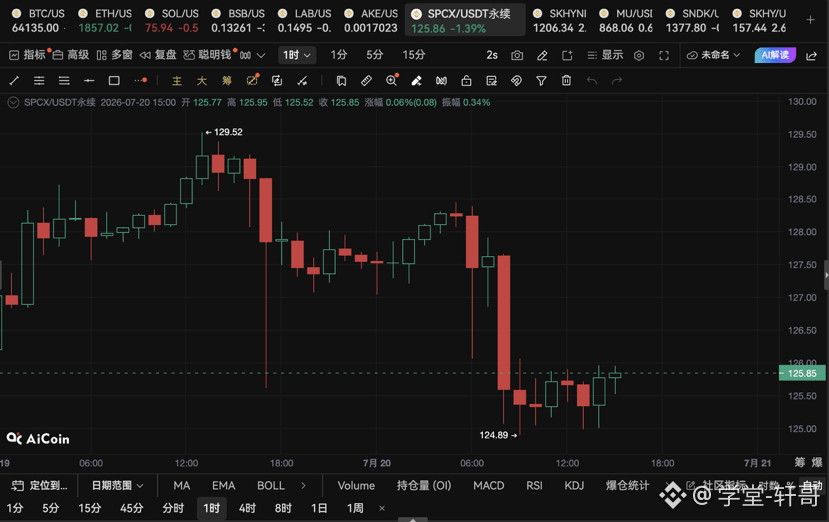The image size is (829, 522).
Task: Start 复盘 replay mode
Action: 158,54
